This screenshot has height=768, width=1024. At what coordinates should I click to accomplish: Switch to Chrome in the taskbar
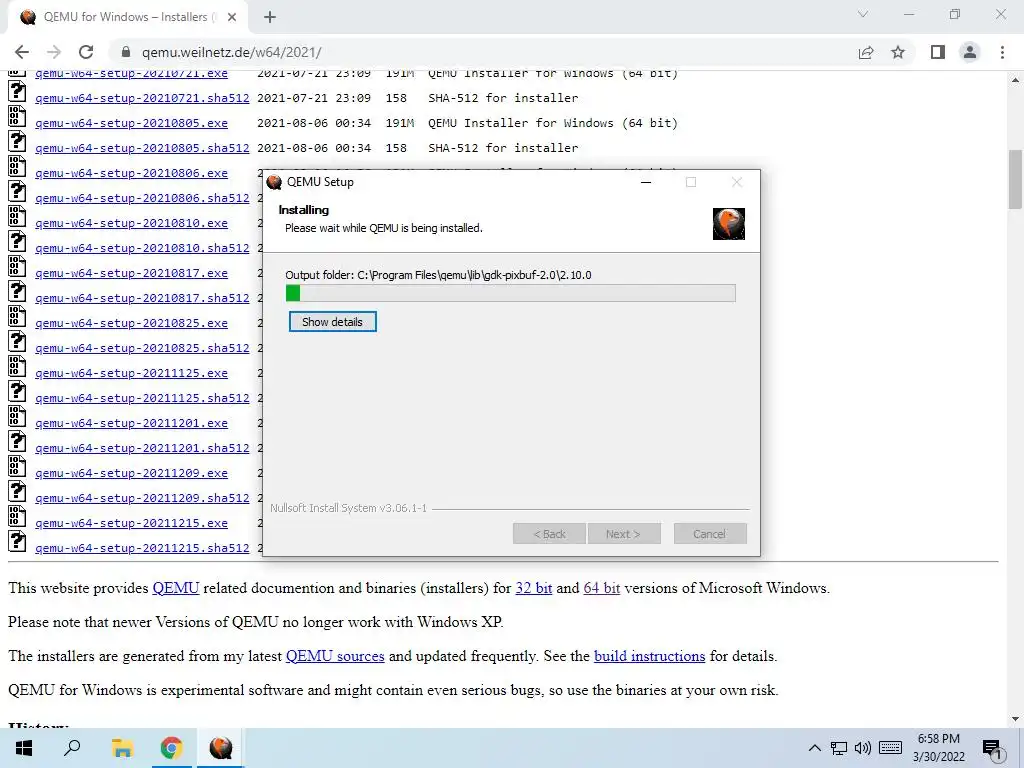172,748
